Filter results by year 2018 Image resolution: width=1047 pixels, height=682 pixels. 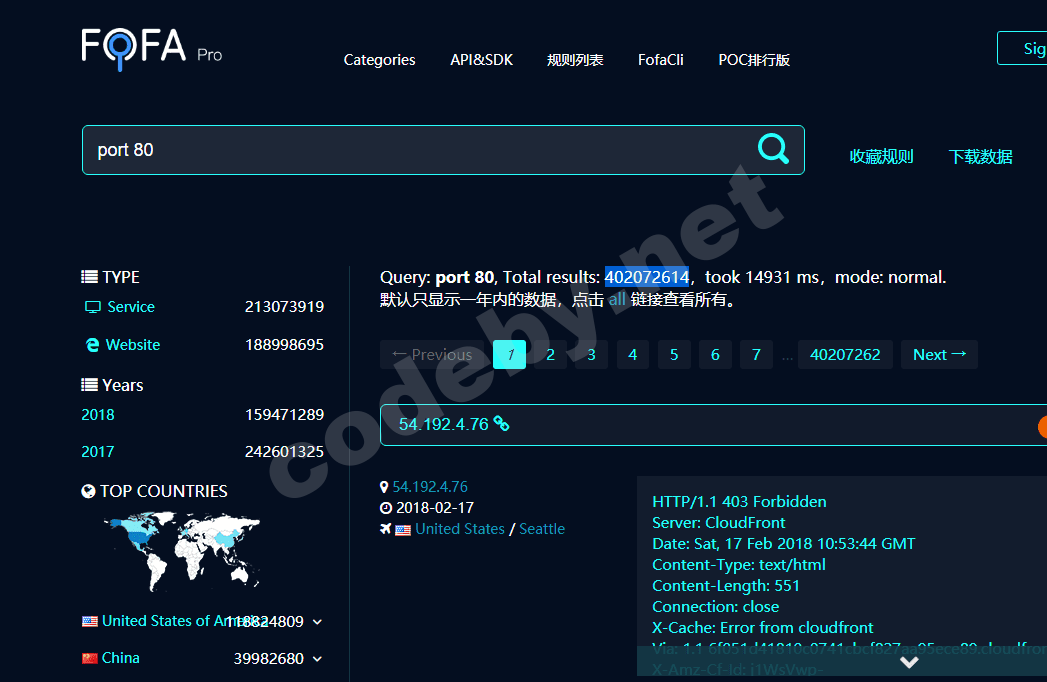point(97,415)
